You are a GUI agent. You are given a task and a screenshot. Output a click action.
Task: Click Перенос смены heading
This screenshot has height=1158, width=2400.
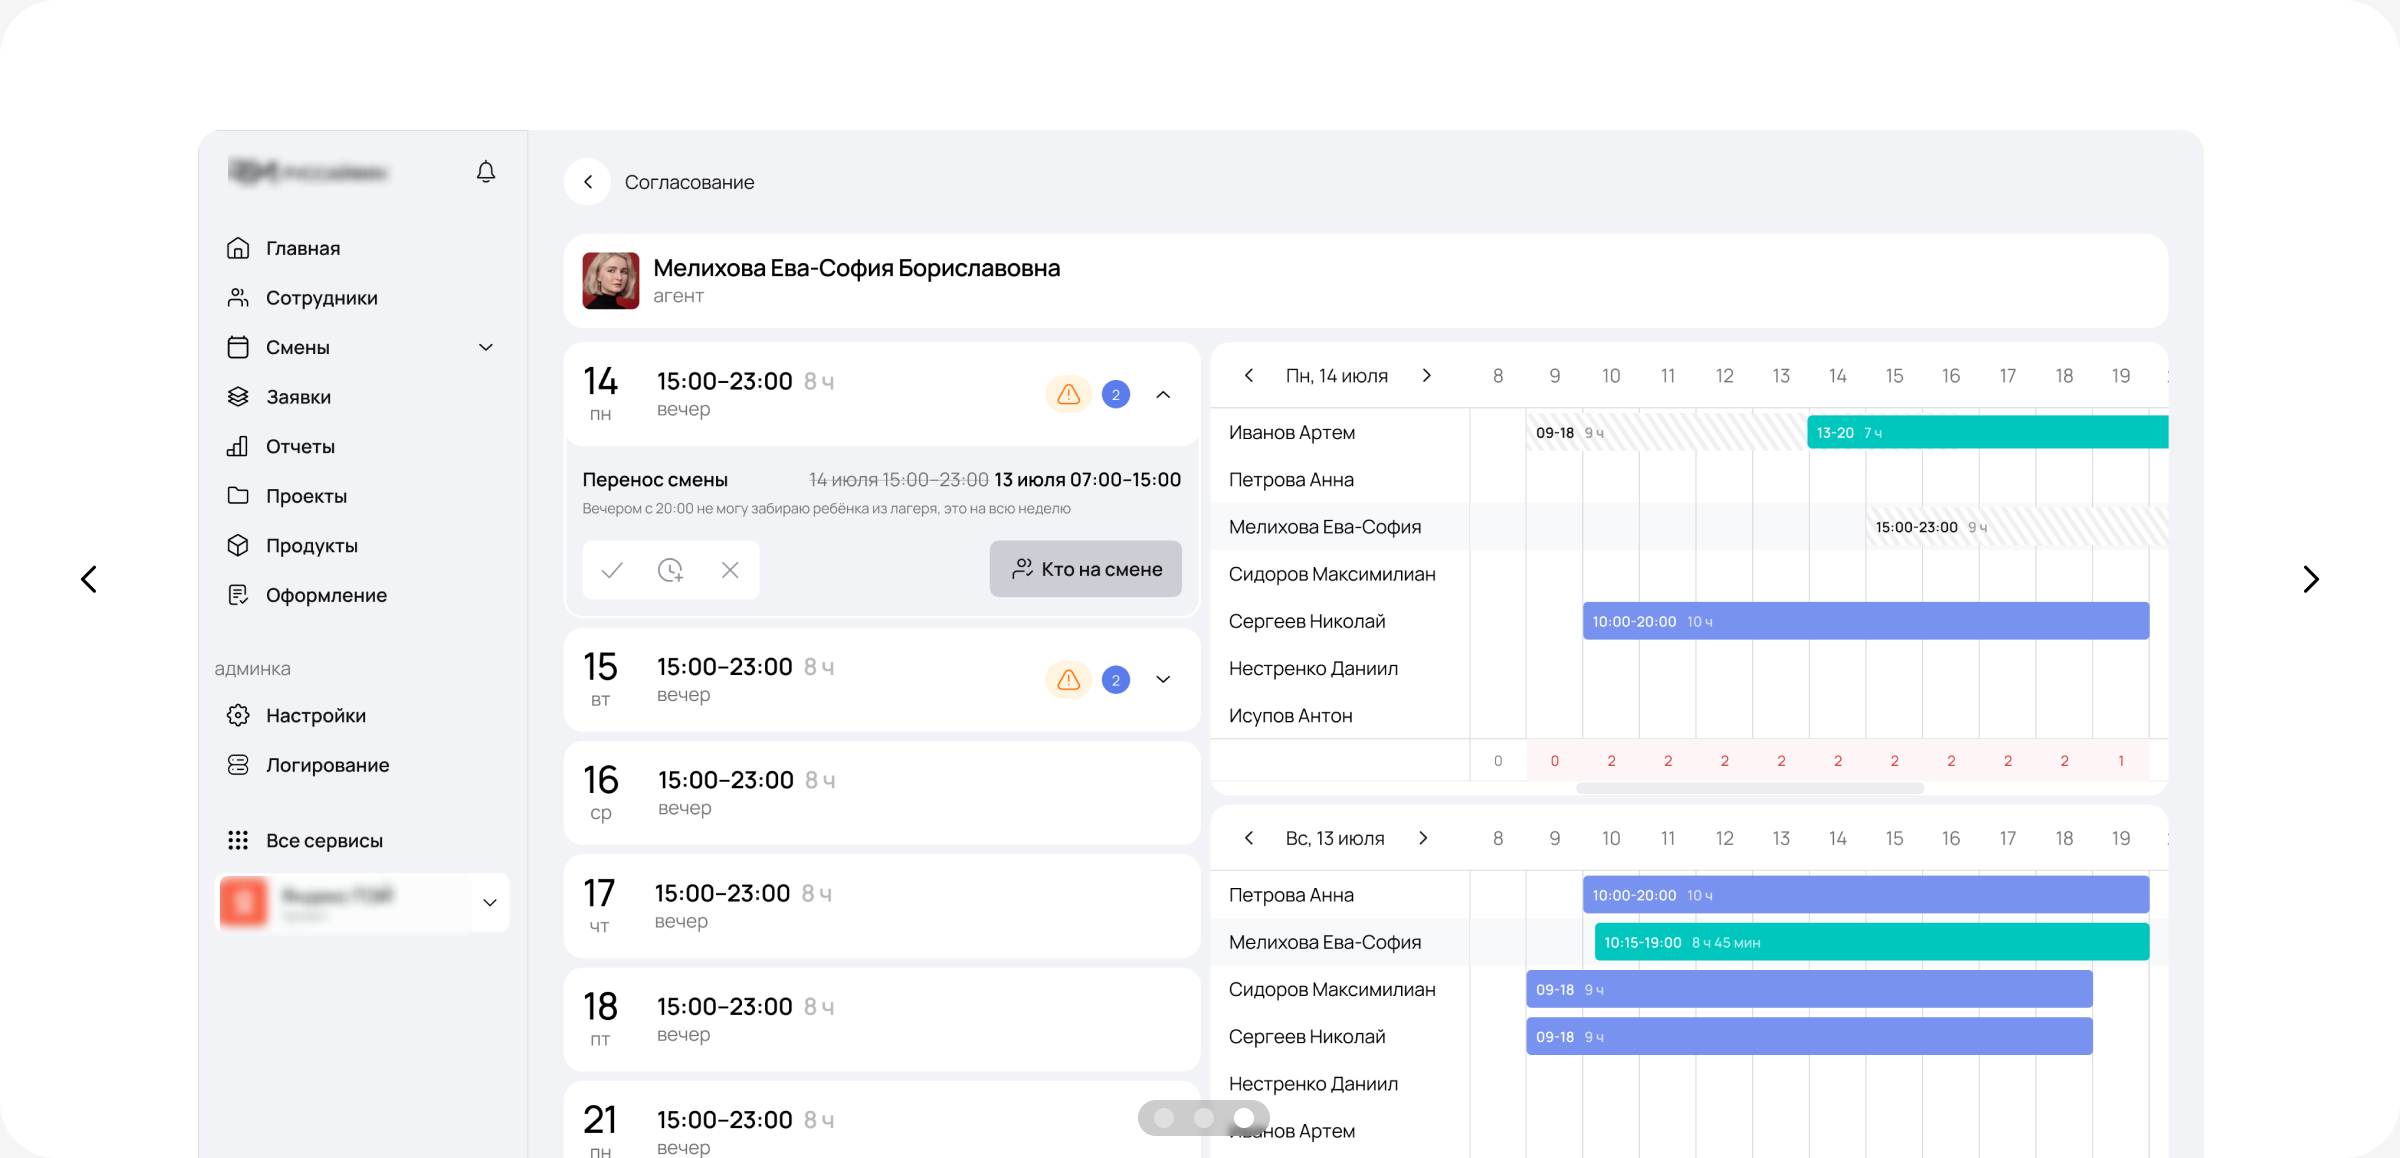[655, 480]
